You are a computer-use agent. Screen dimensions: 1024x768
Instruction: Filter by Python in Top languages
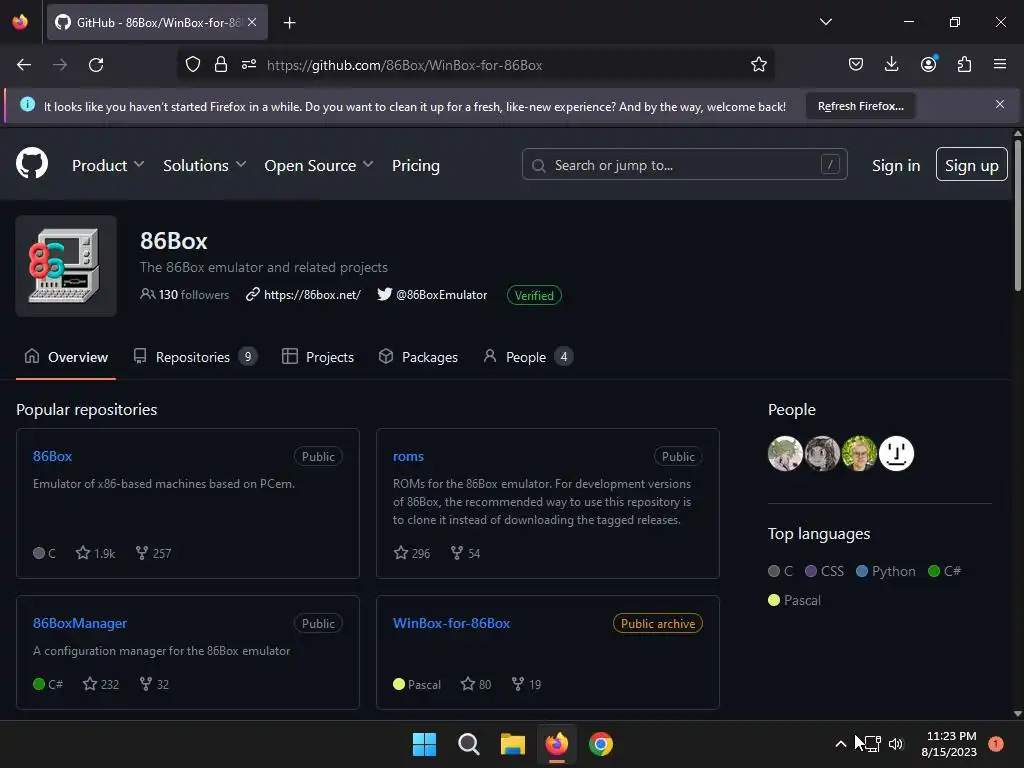click(886, 571)
